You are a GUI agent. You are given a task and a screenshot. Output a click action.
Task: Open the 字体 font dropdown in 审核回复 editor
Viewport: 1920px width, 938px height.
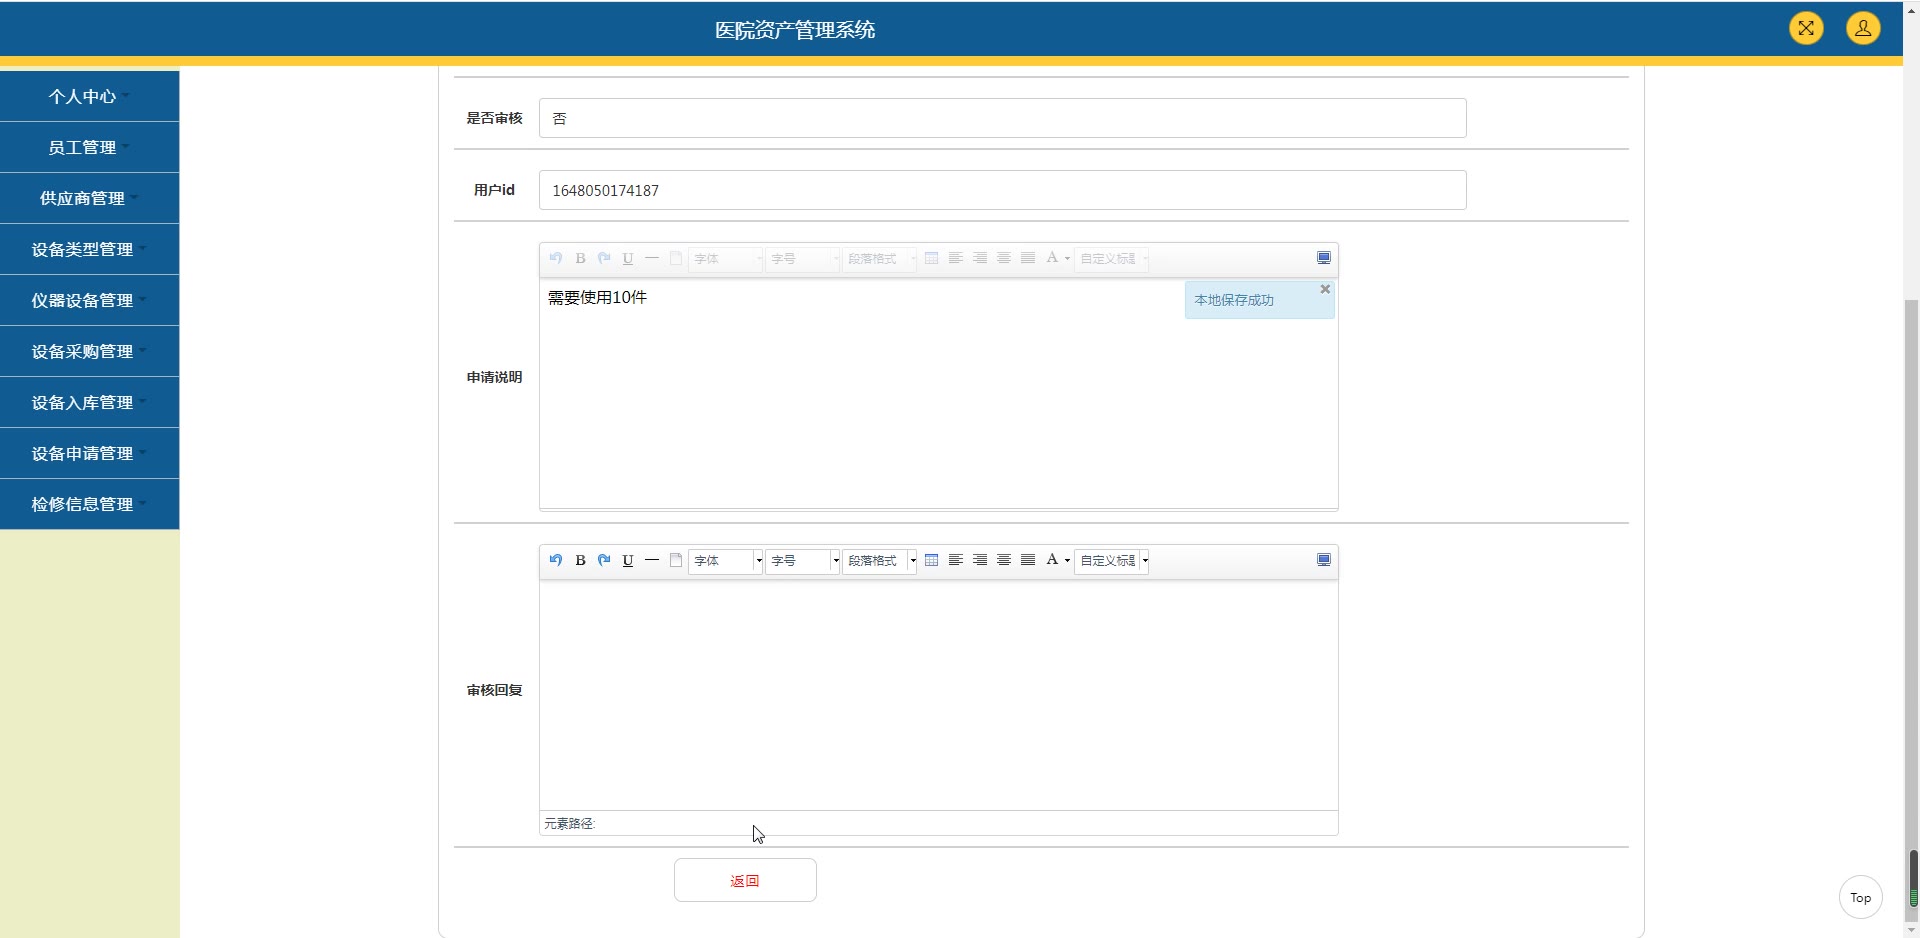click(726, 561)
